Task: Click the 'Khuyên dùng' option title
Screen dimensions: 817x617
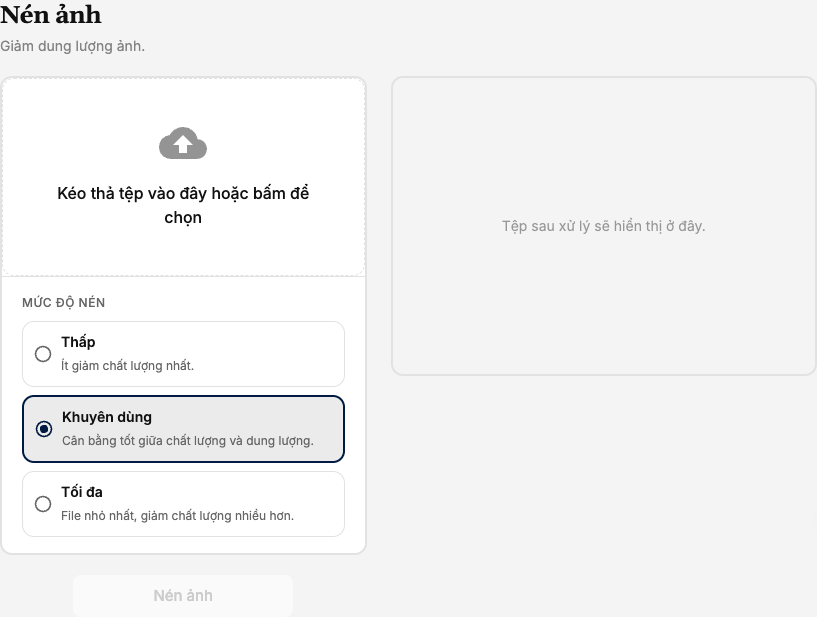Action: point(107,417)
